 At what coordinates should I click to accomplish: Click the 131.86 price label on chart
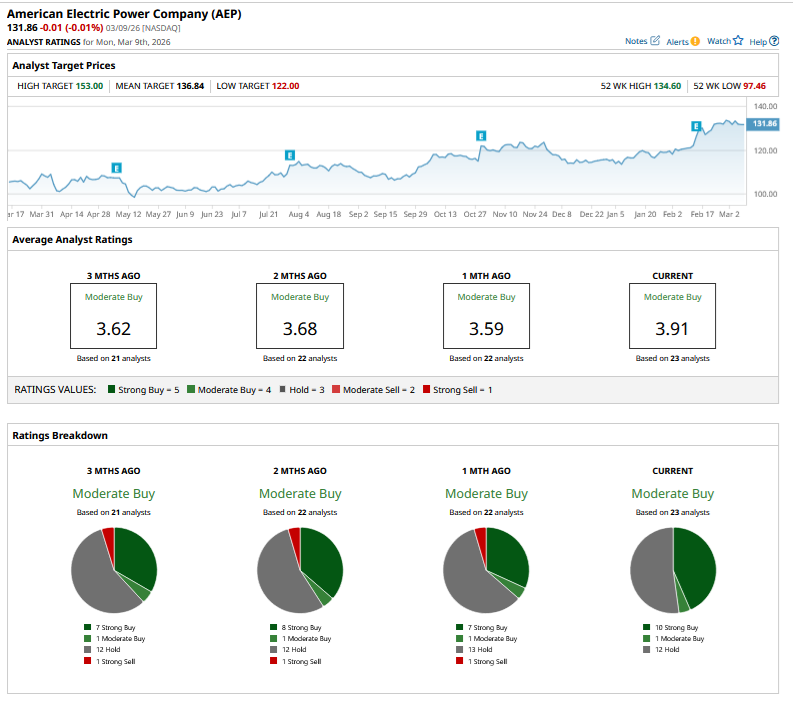click(x=764, y=123)
